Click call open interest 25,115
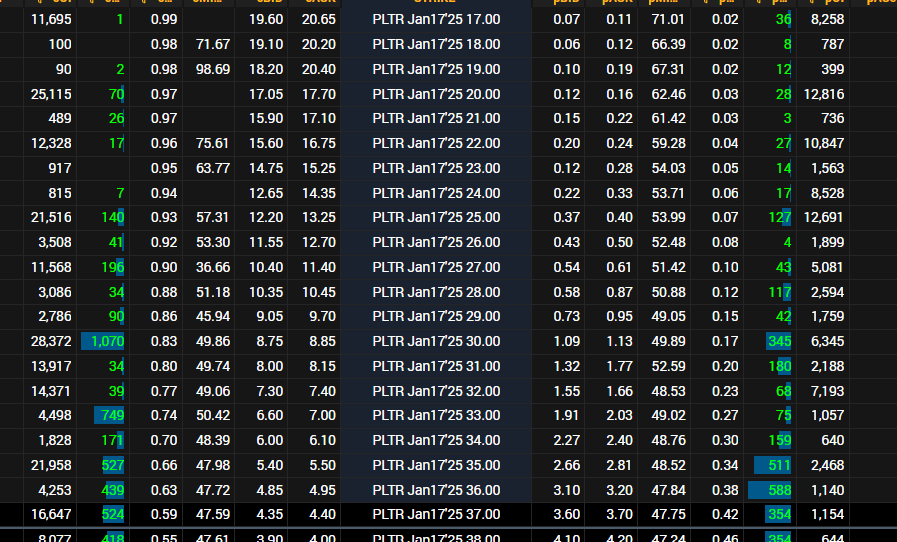Image resolution: width=897 pixels, height=542 pixels. (51, 94)
